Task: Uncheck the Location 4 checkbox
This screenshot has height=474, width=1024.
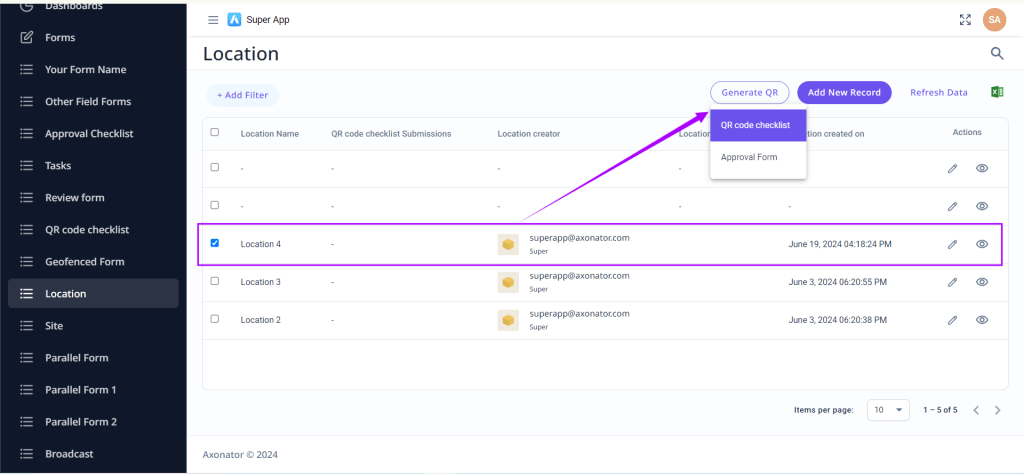Action: [x=215, y=243]
